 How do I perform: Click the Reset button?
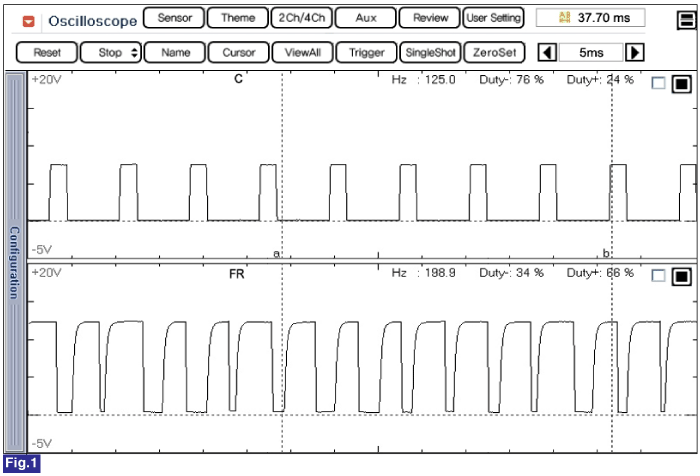47,53
